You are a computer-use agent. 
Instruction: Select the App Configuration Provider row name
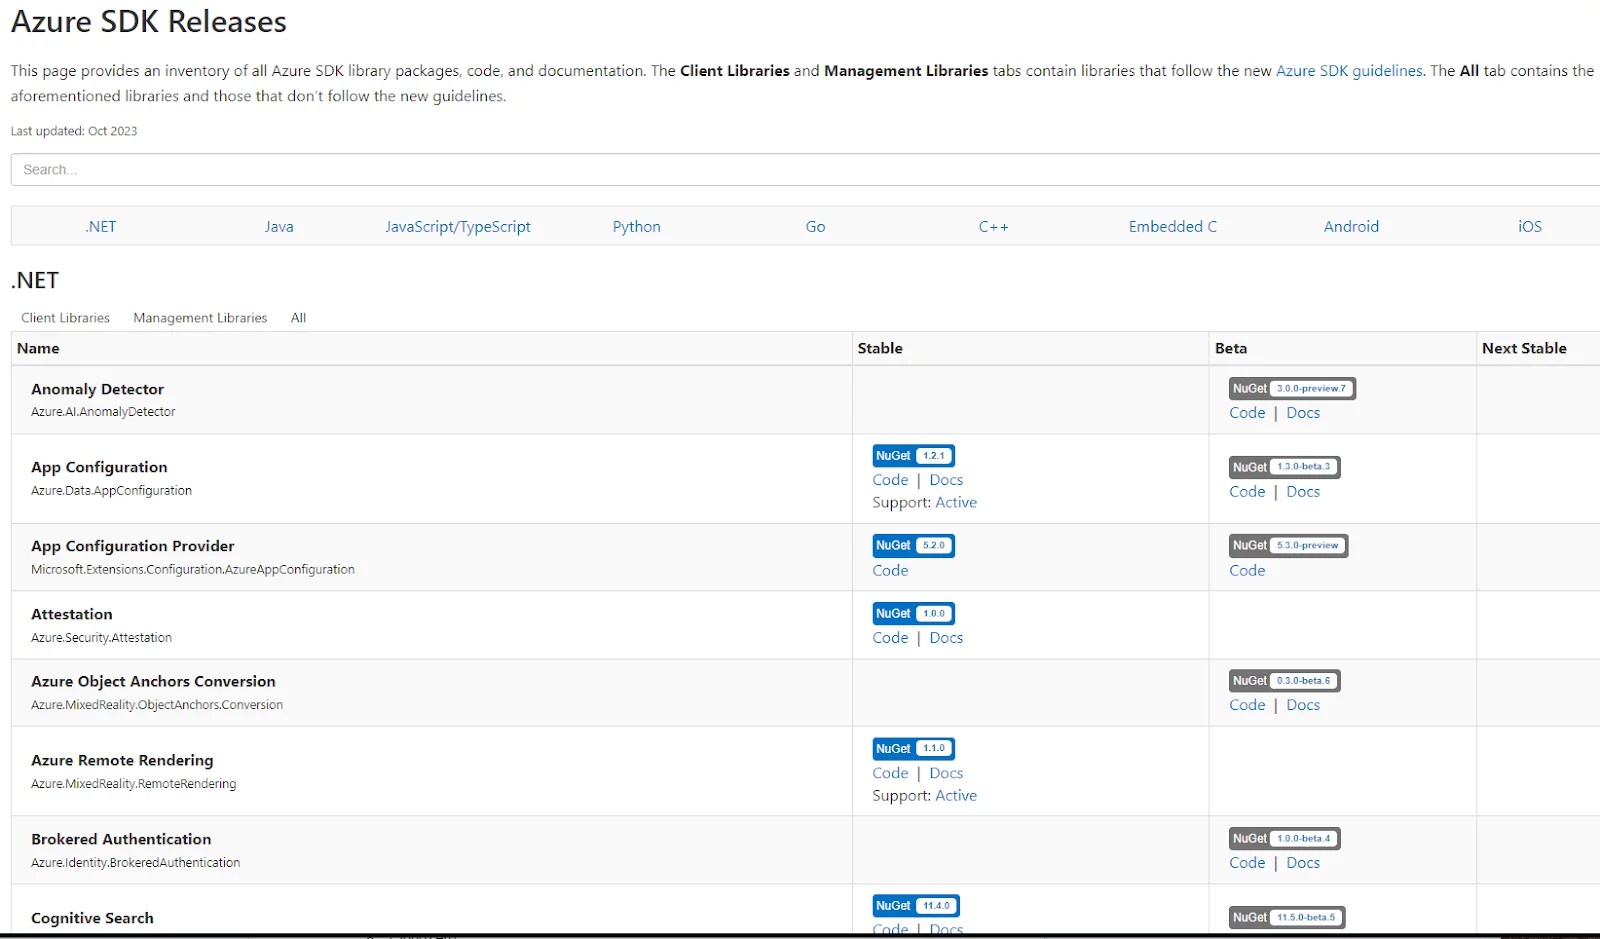[133, 546]
